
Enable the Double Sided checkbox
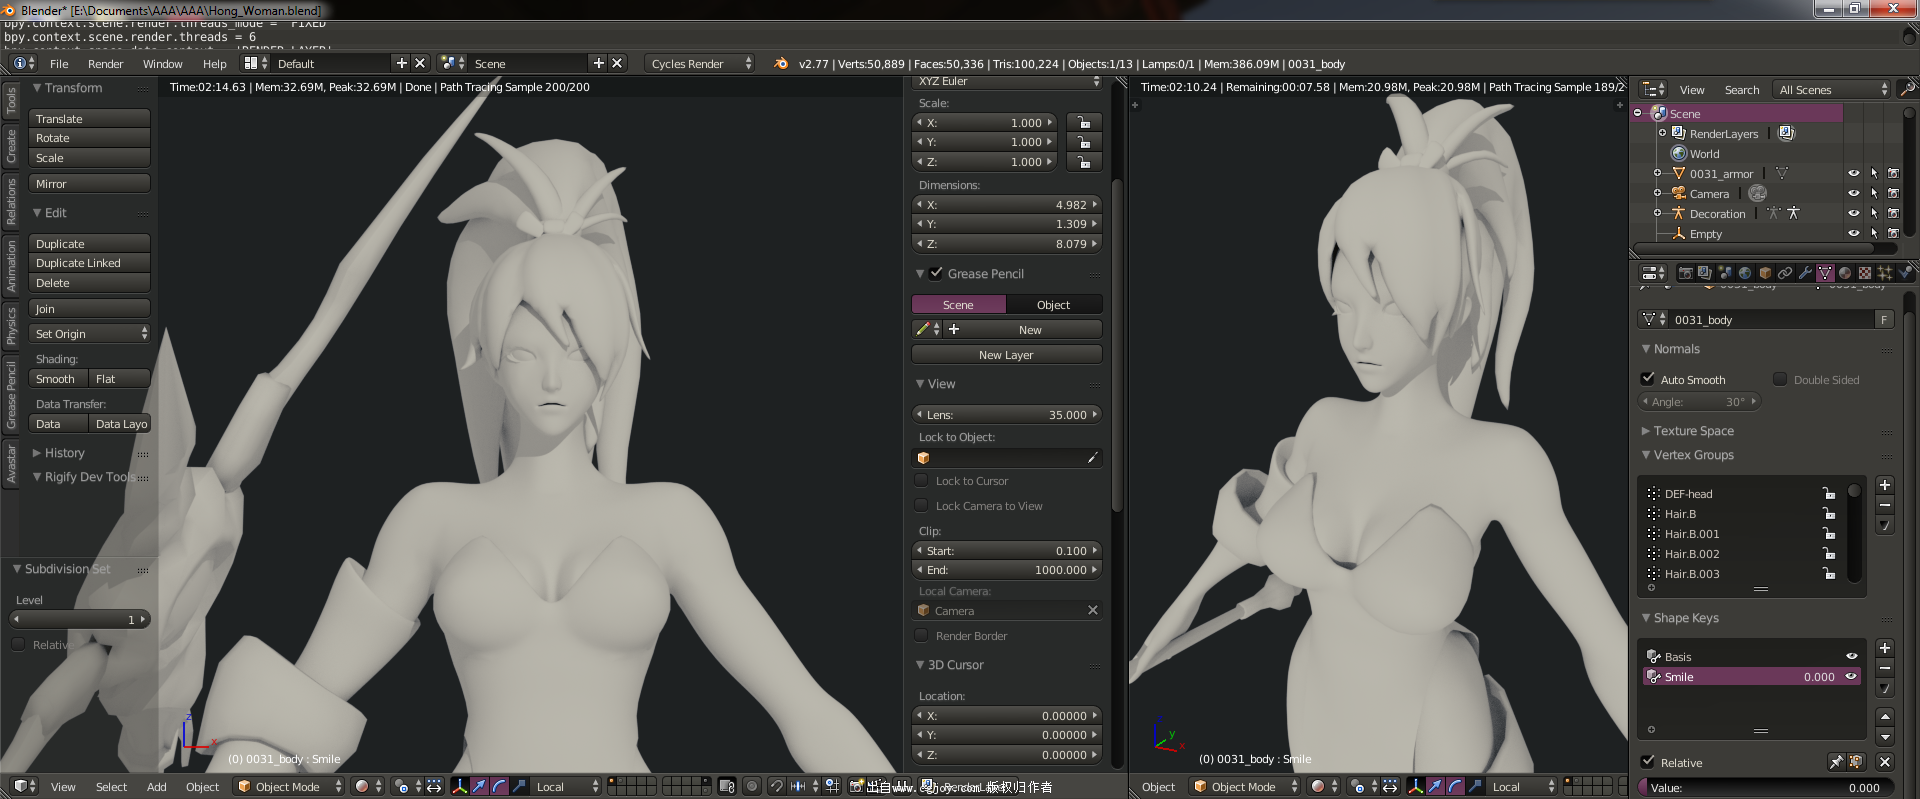[1780, 379]
